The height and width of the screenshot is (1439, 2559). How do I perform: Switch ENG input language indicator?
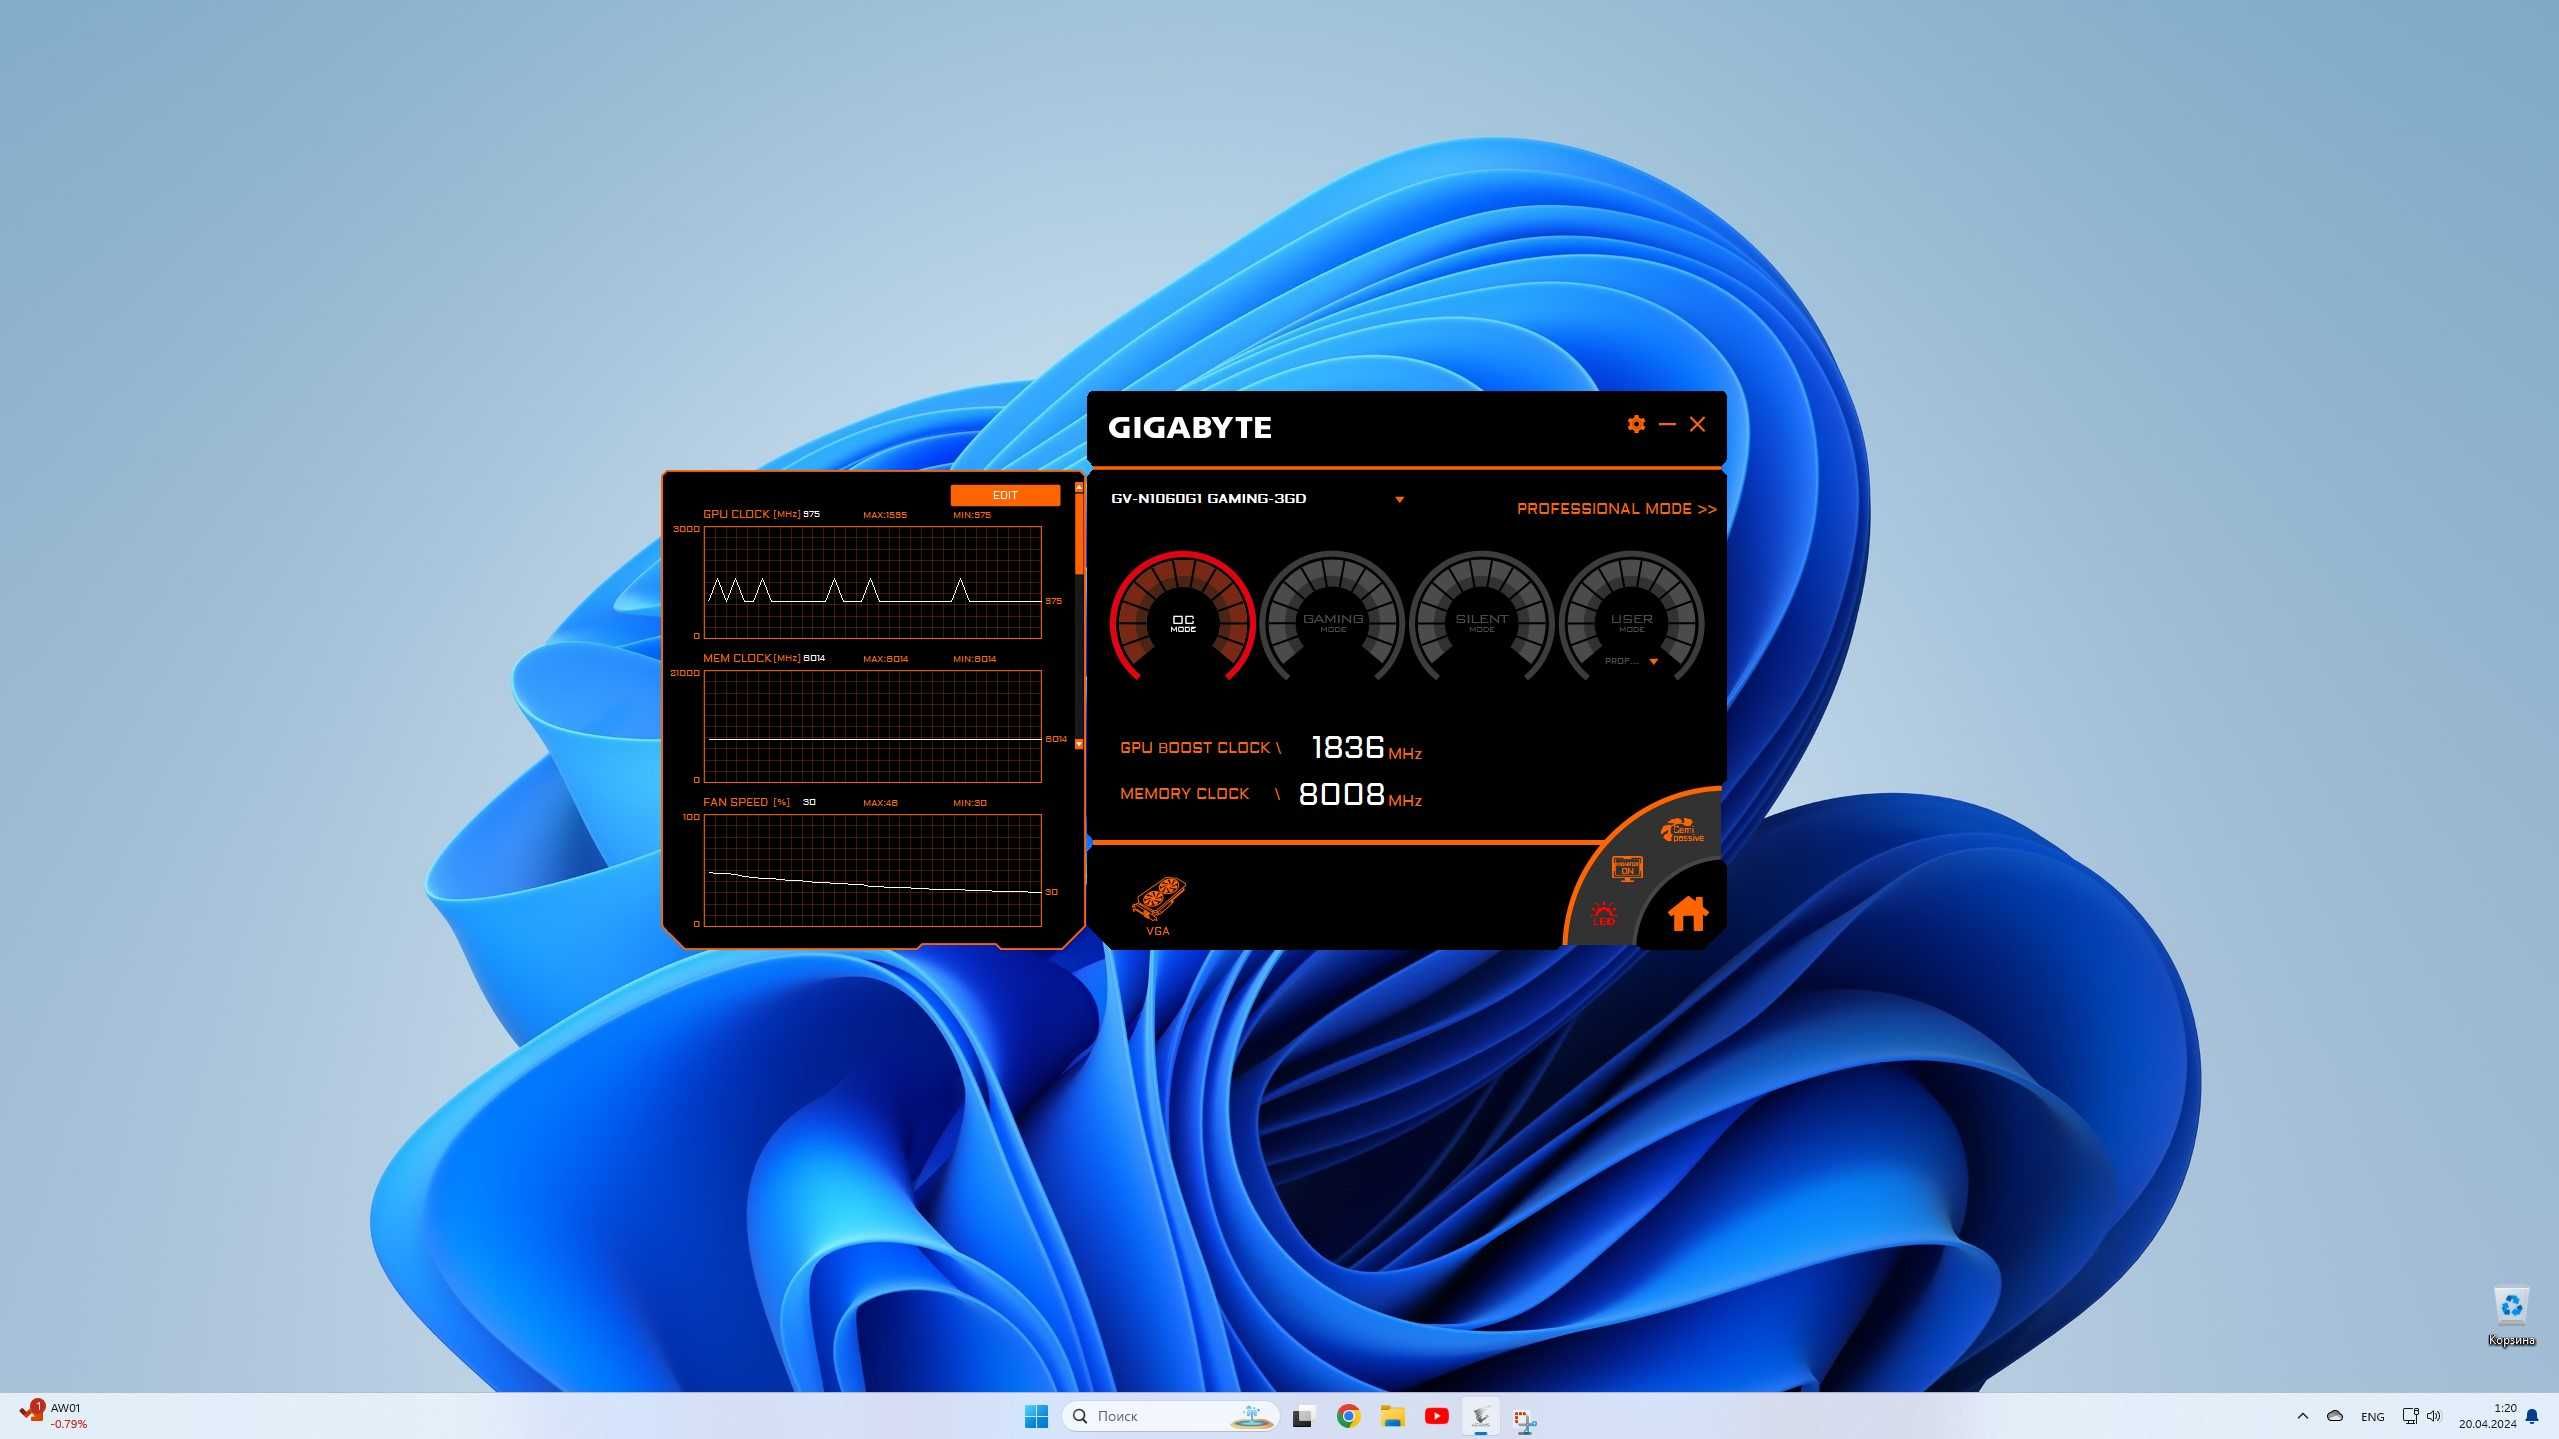(x=2373, y=1416)
